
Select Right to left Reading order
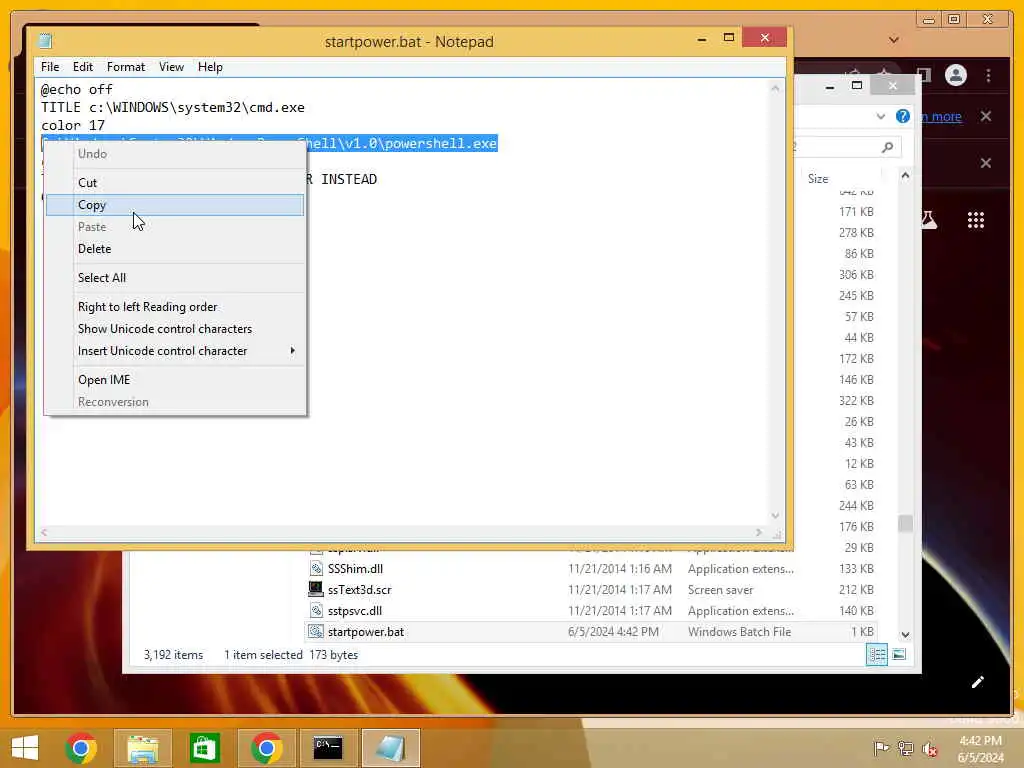pos(175,307)
